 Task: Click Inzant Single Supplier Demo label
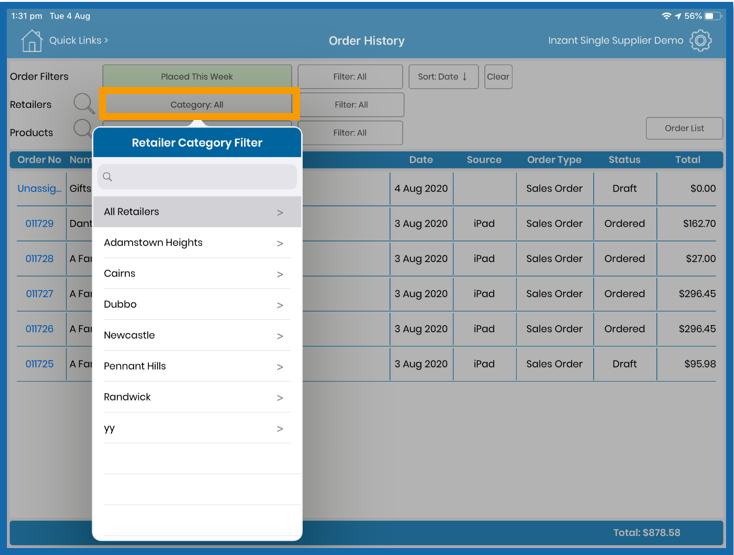[x=616, y=41]
